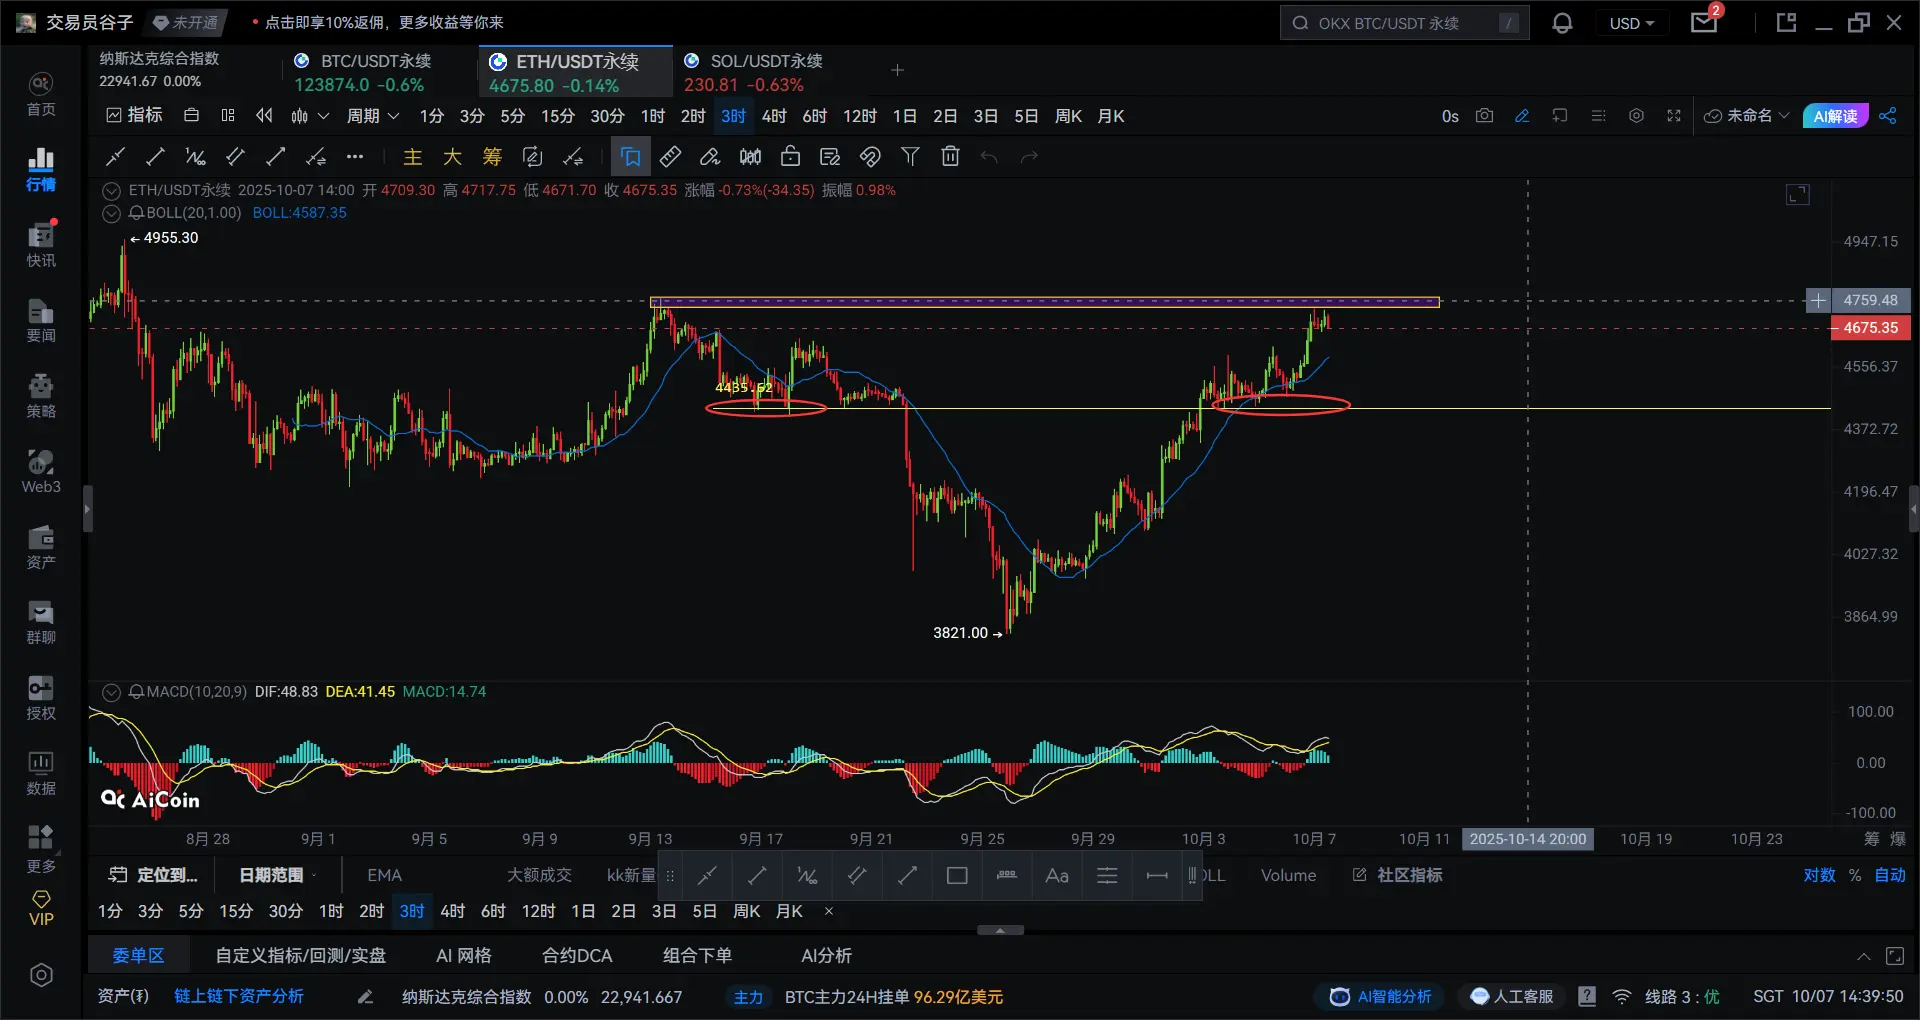This screenshot has height=1020, width=1920.
Task: Open the USD currency dropdown
Action: tap(1631, 23)
